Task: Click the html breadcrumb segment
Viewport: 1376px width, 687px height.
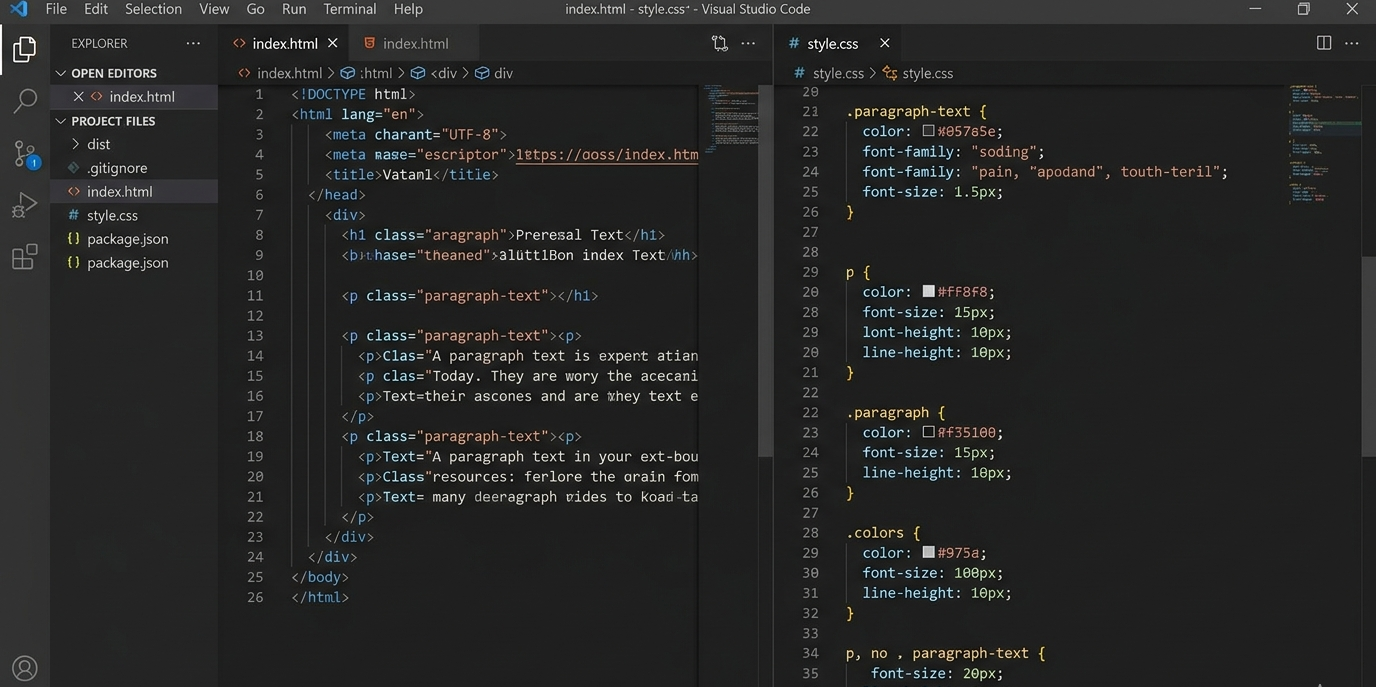Action: (376, 73)
